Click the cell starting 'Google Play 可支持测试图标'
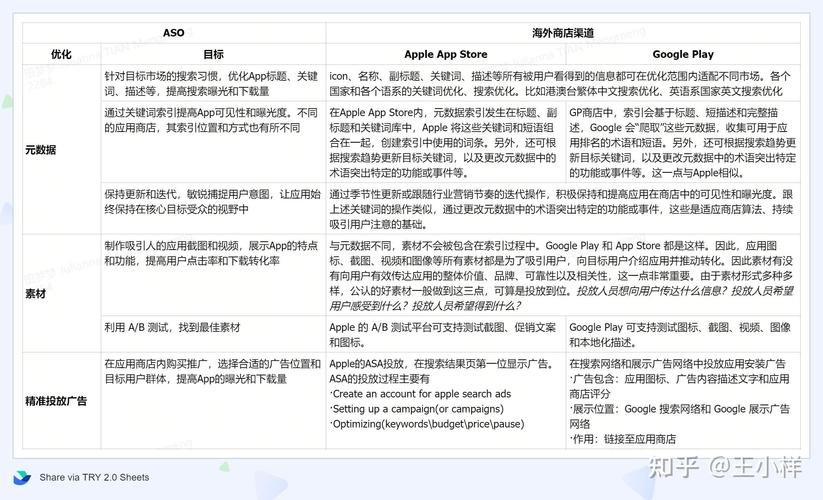This screenshot has height=500, width=823. point(683,334)
